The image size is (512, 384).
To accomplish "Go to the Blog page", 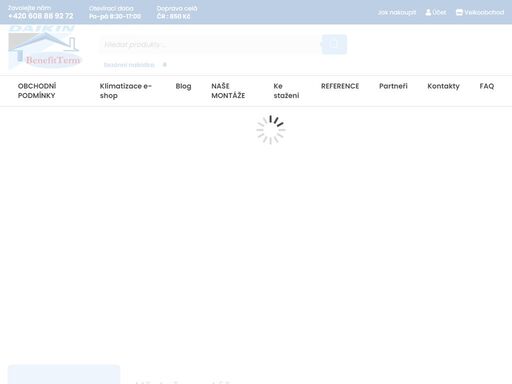I will click(x=183, y=86).
